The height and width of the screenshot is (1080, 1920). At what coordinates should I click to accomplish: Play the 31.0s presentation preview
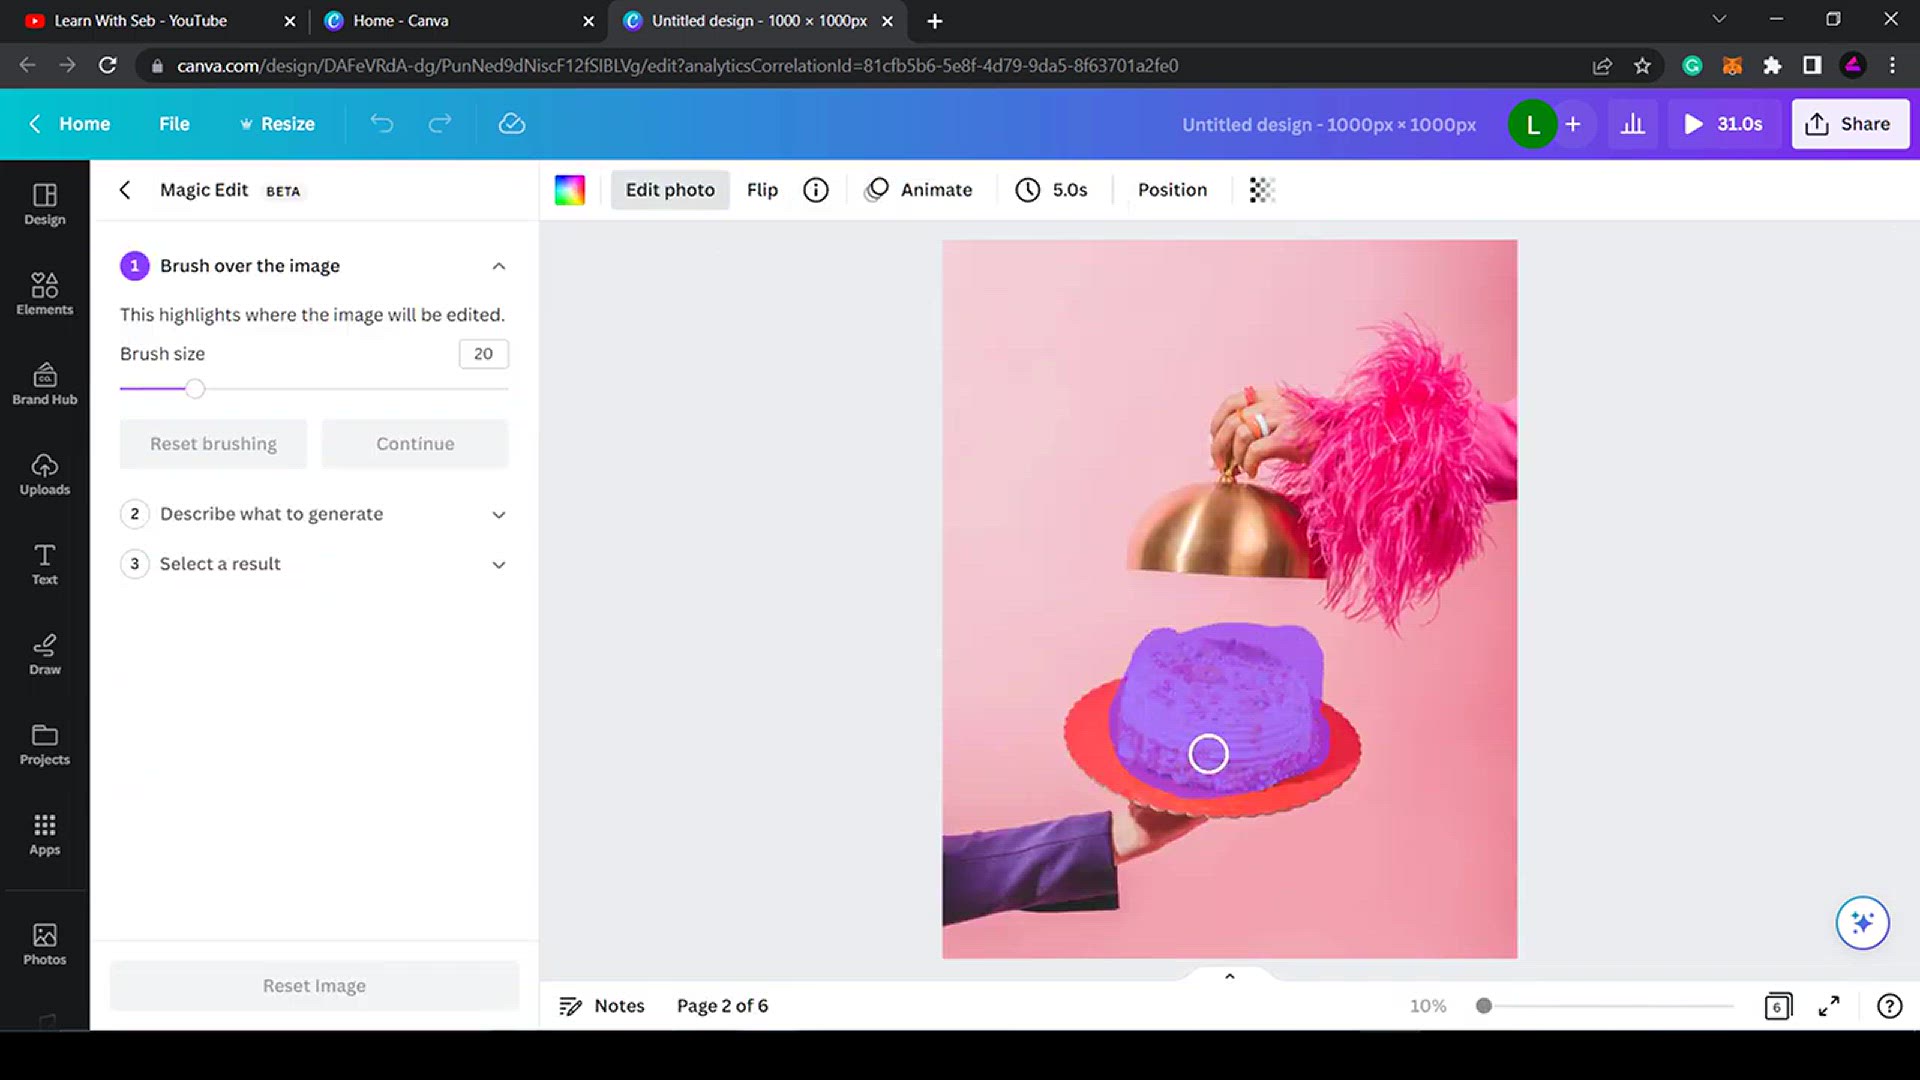point(1724,124)
